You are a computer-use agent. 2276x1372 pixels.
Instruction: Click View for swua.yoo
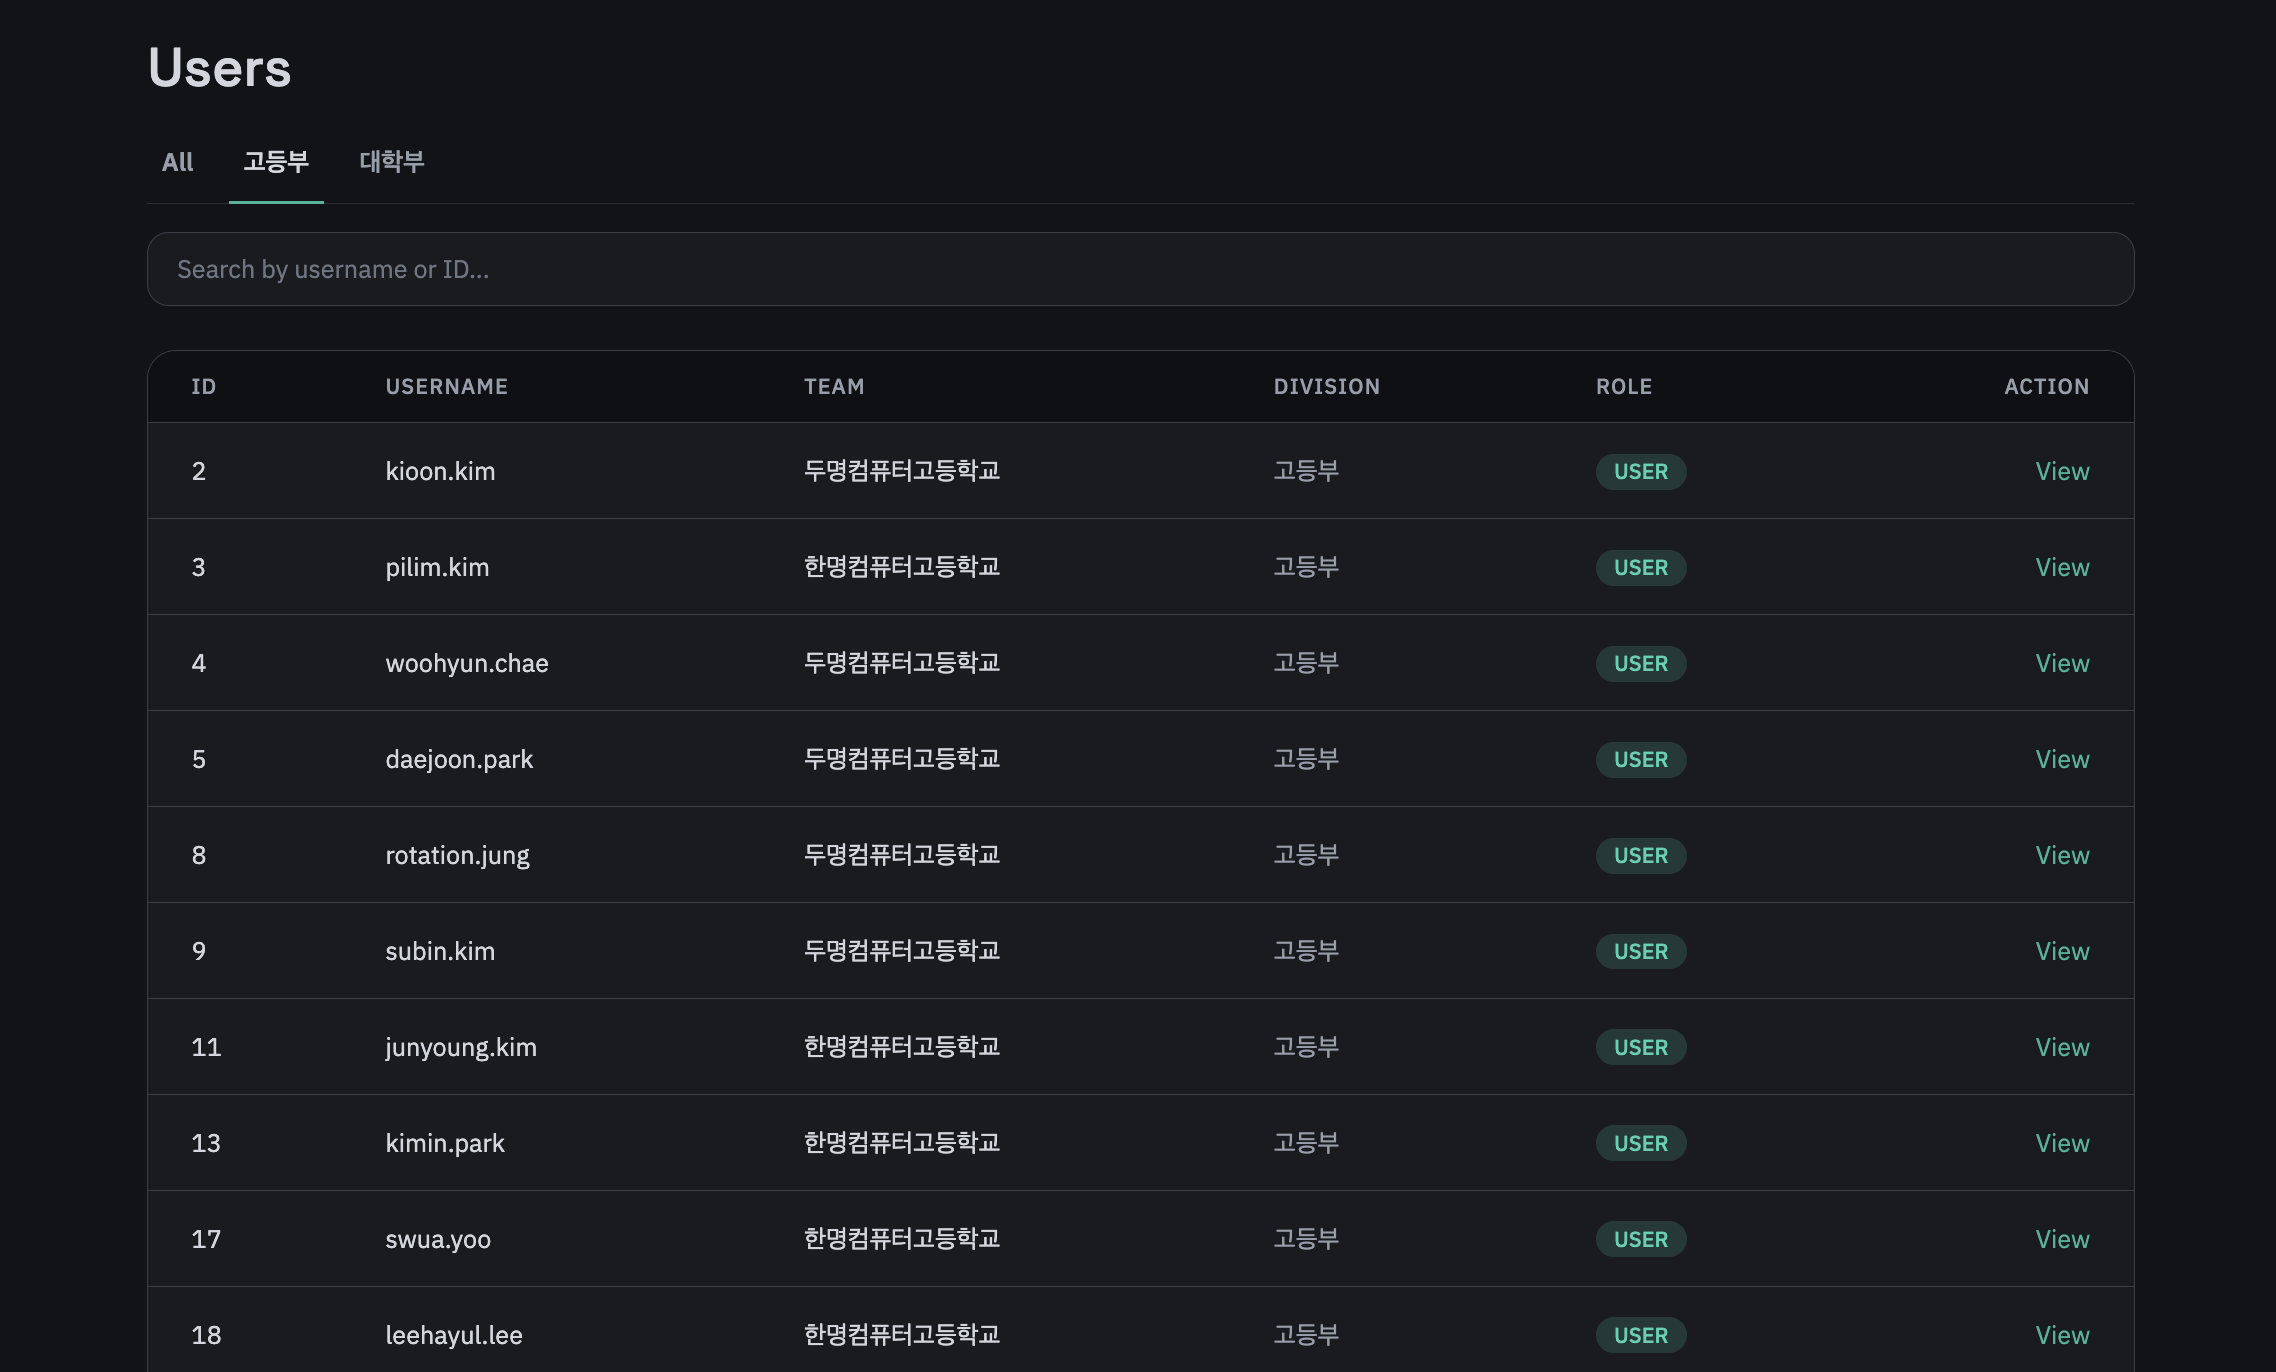tap(2061, 1240)
